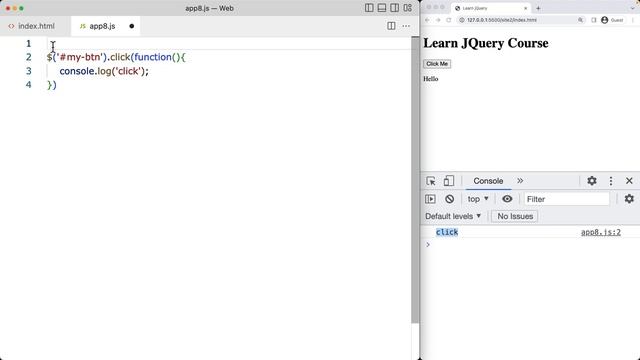Viewport: 640px width, 360px height.
Task: Click the vertical scrollbar of the editor
Action: [x=415, y=180]
